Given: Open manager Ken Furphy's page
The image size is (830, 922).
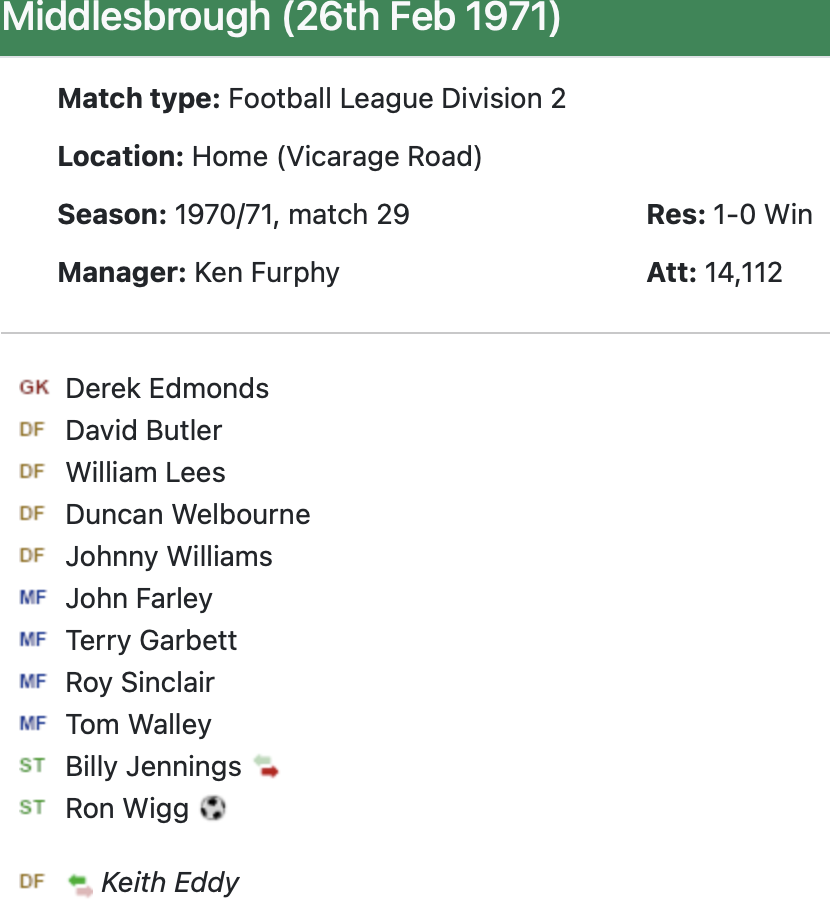Looking at the screenshot, I should tap(267, 272).
